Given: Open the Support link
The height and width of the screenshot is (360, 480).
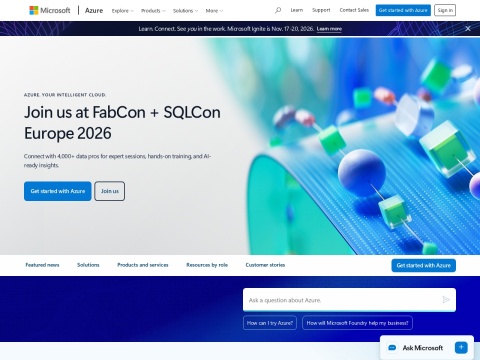Looking at the screenshot, I should click(x=321, y=10).
